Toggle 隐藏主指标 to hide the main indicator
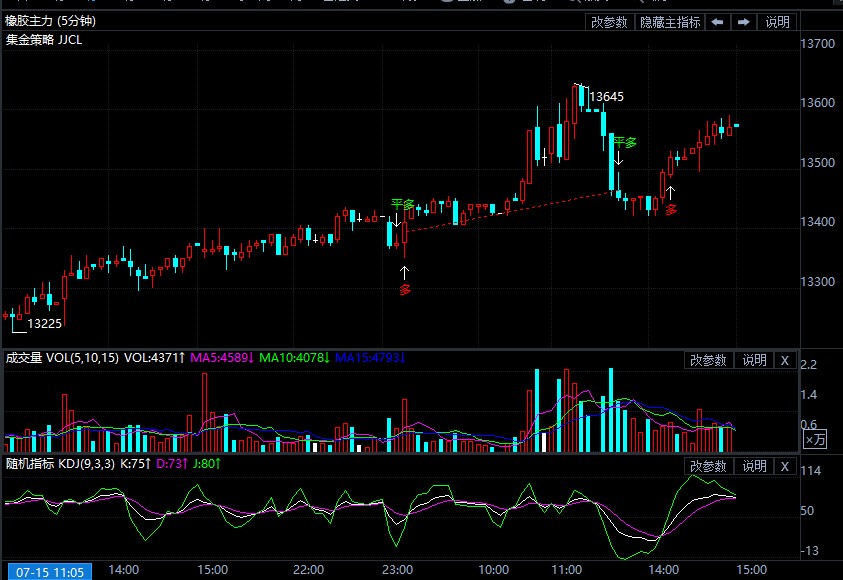This screenshot has width=843, height=580. (x=670, y=22)
